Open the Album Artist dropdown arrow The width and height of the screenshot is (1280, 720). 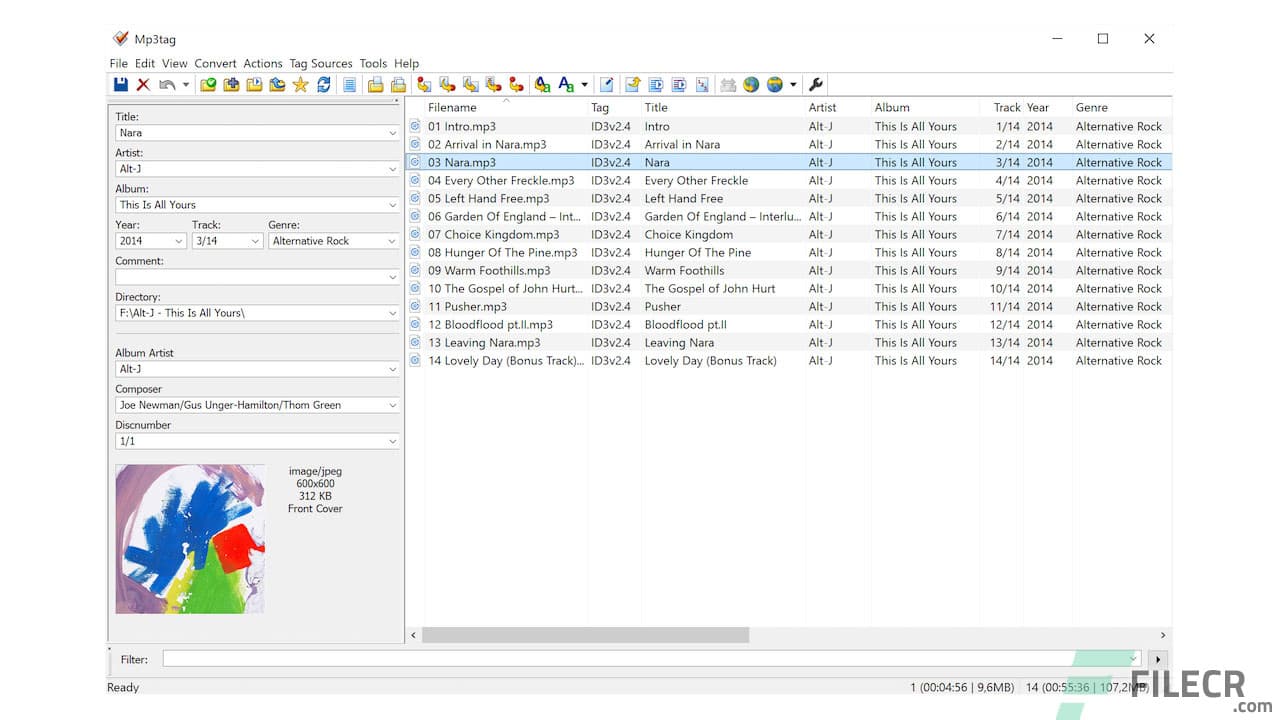coord(391,368)
